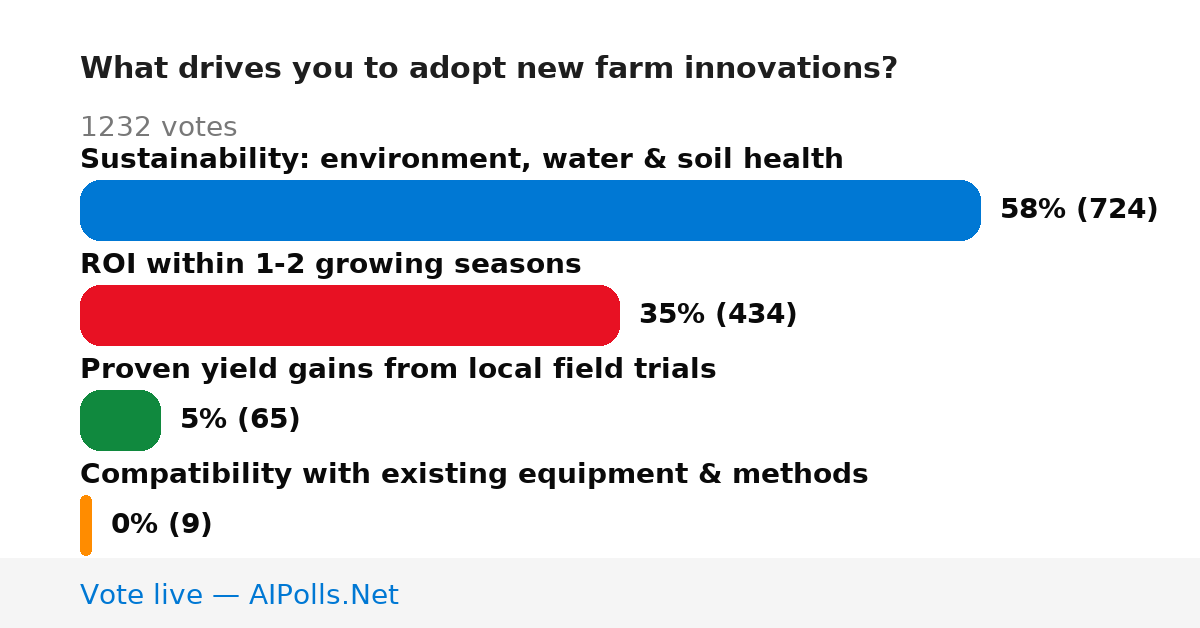Image resolution: width=1200 pixels, height=628 pixels.
Task: Click the green yield gains result bar
Action: point(120,420)
